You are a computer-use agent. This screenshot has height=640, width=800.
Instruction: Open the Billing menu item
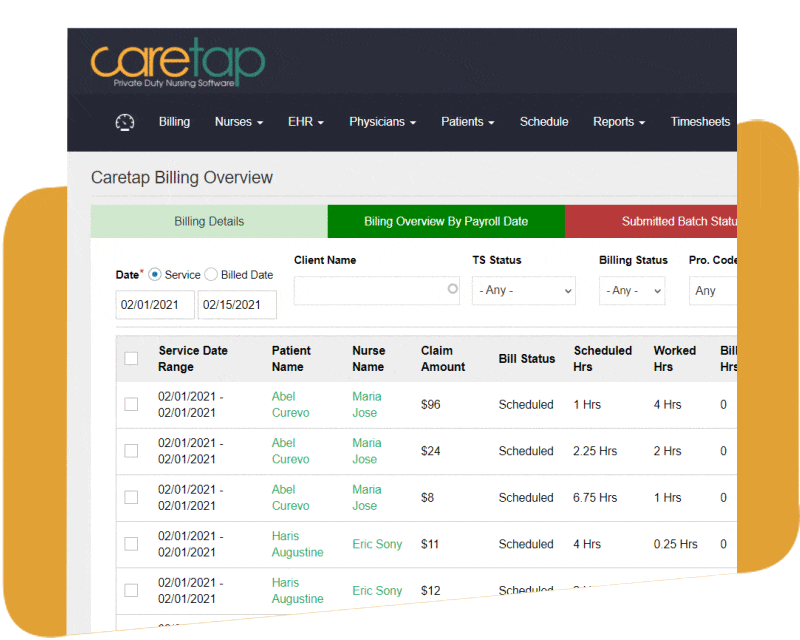click(x=174, y=122)
